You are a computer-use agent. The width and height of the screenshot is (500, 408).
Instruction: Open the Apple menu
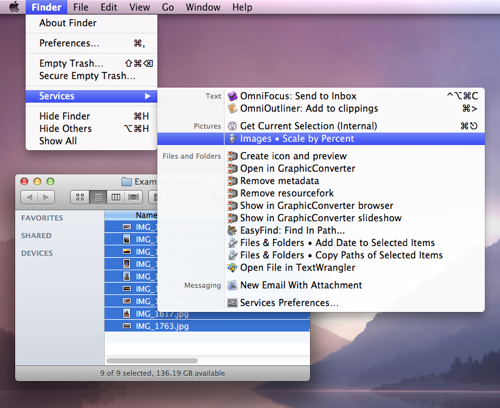click(x=14, y=7)
